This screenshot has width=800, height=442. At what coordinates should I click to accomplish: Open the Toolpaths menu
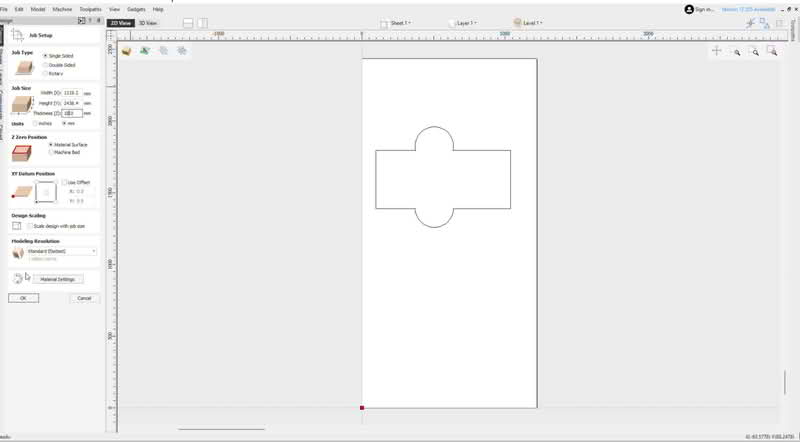point(92,8)
